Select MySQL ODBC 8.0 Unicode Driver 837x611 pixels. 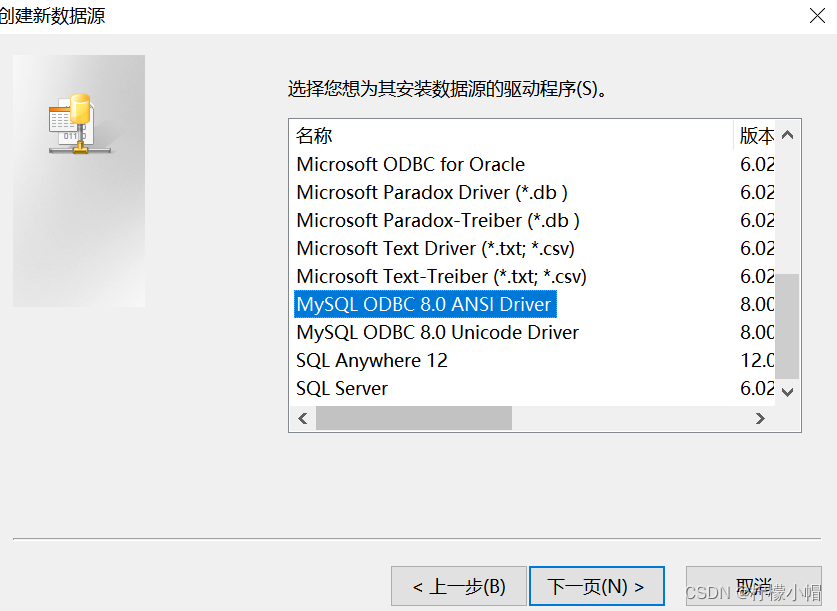pyautogui.click(x=437, y=332)
